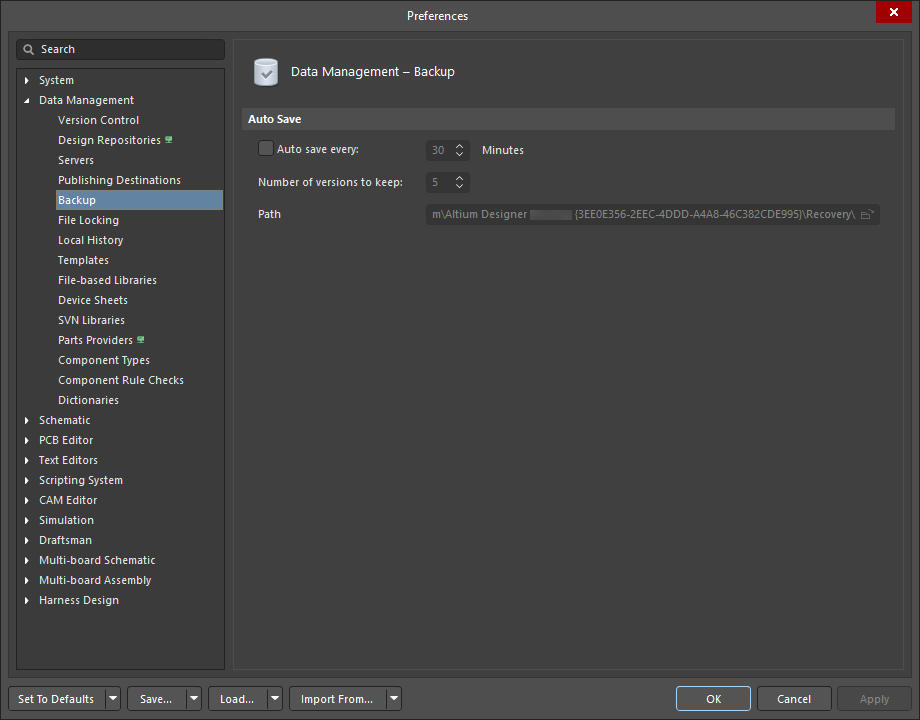
Task: Open the Save dropdown arrow
Action: pyautogui.click(x=193, y=699)
